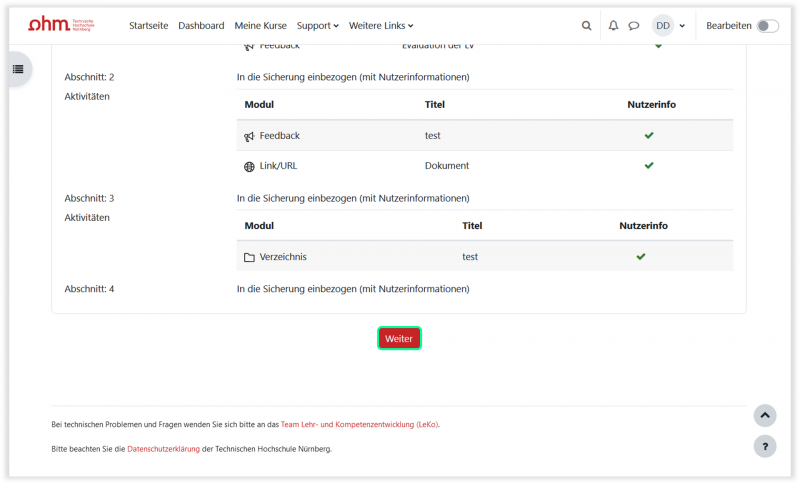This screenshot has width=800, height=484.
Task: Open the DD user account menu
Action: coord(668,26)
